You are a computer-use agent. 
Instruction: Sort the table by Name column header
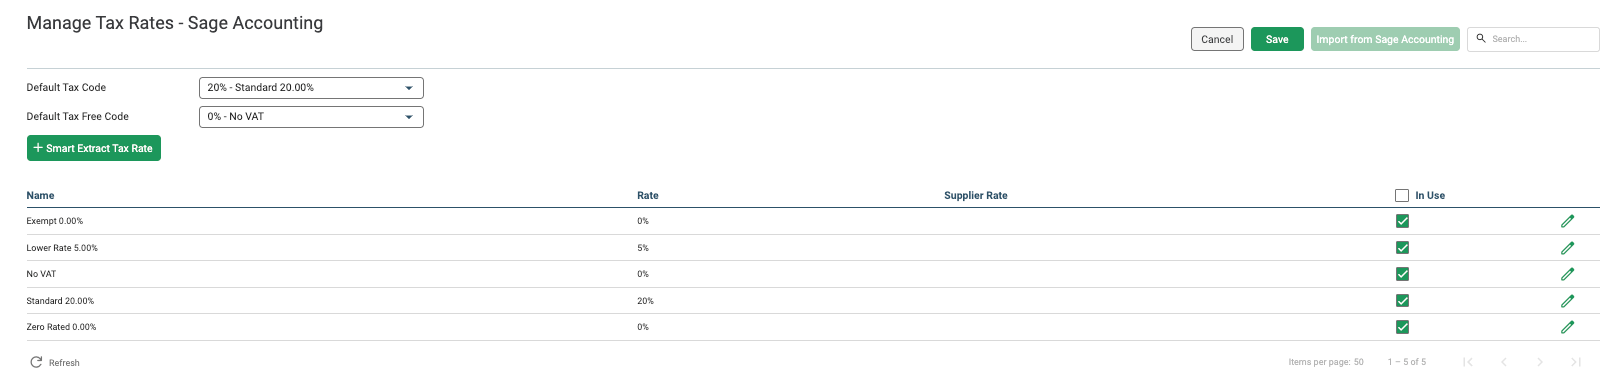coord(40,196)
